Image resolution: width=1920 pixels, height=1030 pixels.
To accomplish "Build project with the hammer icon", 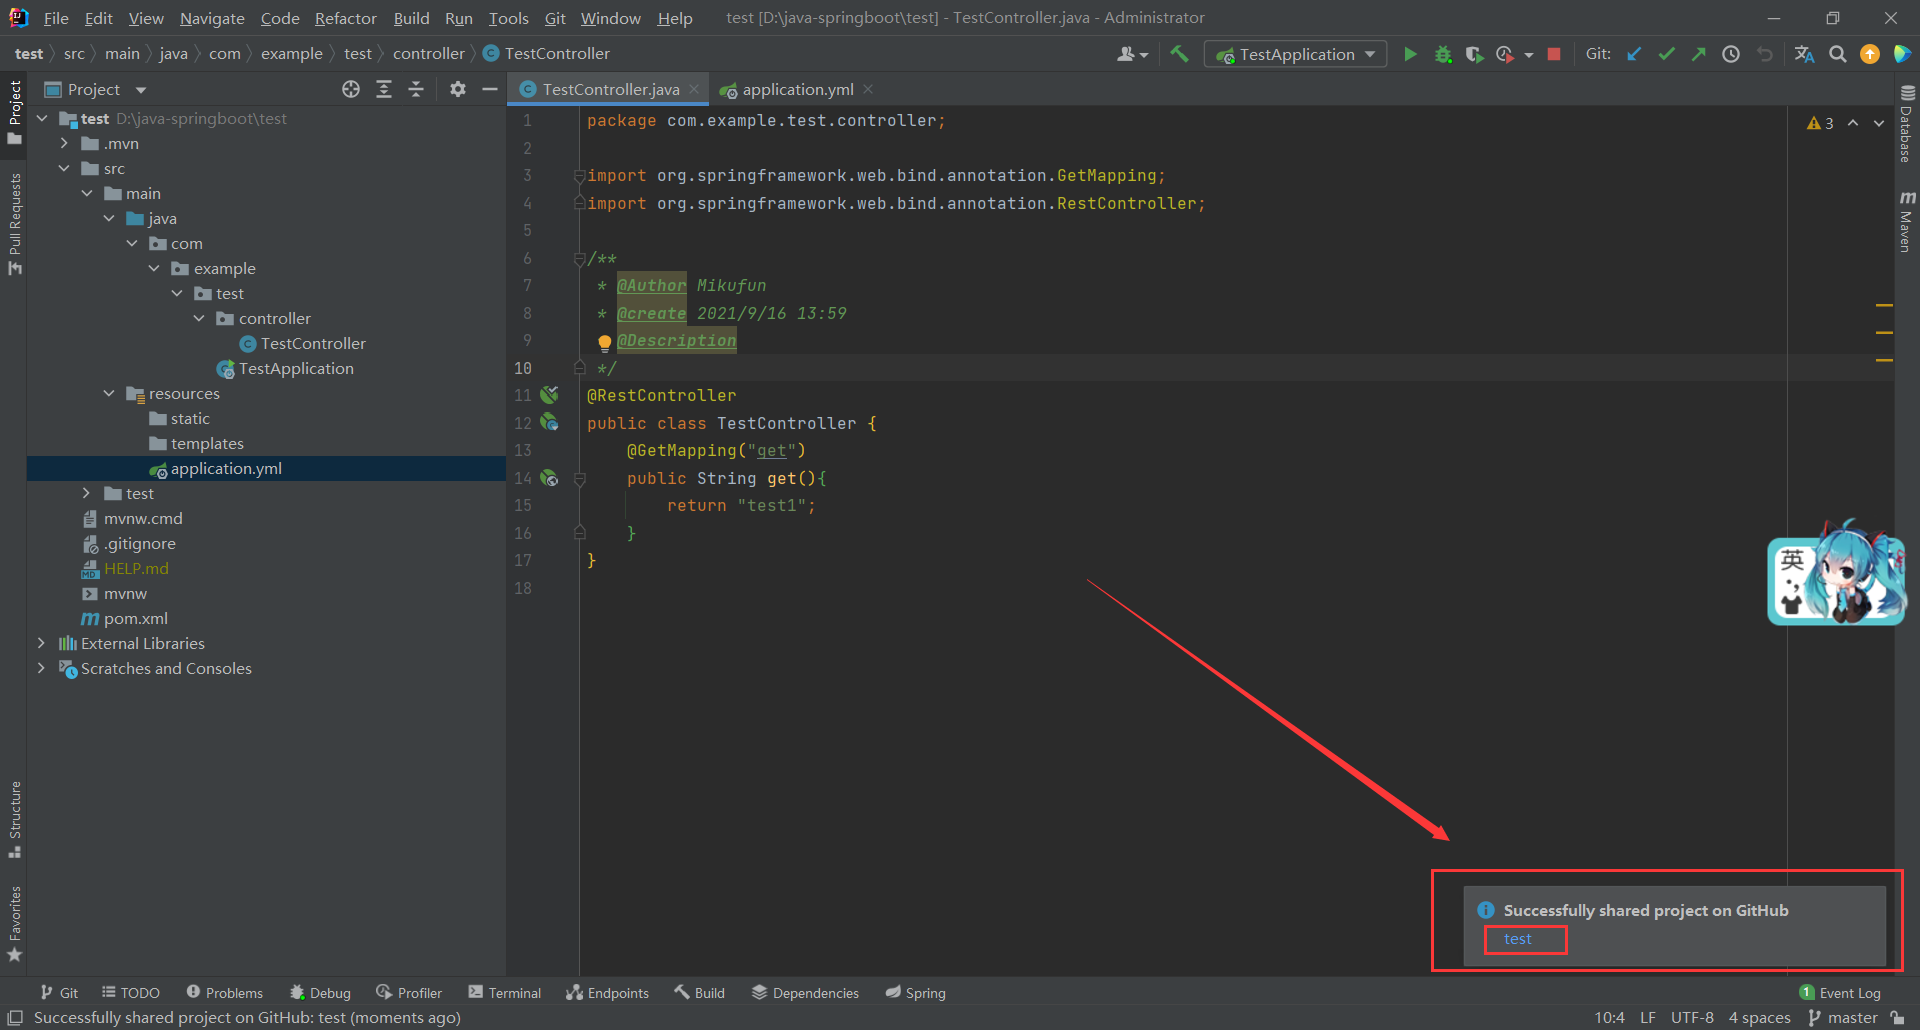I will pos(1180,54).
